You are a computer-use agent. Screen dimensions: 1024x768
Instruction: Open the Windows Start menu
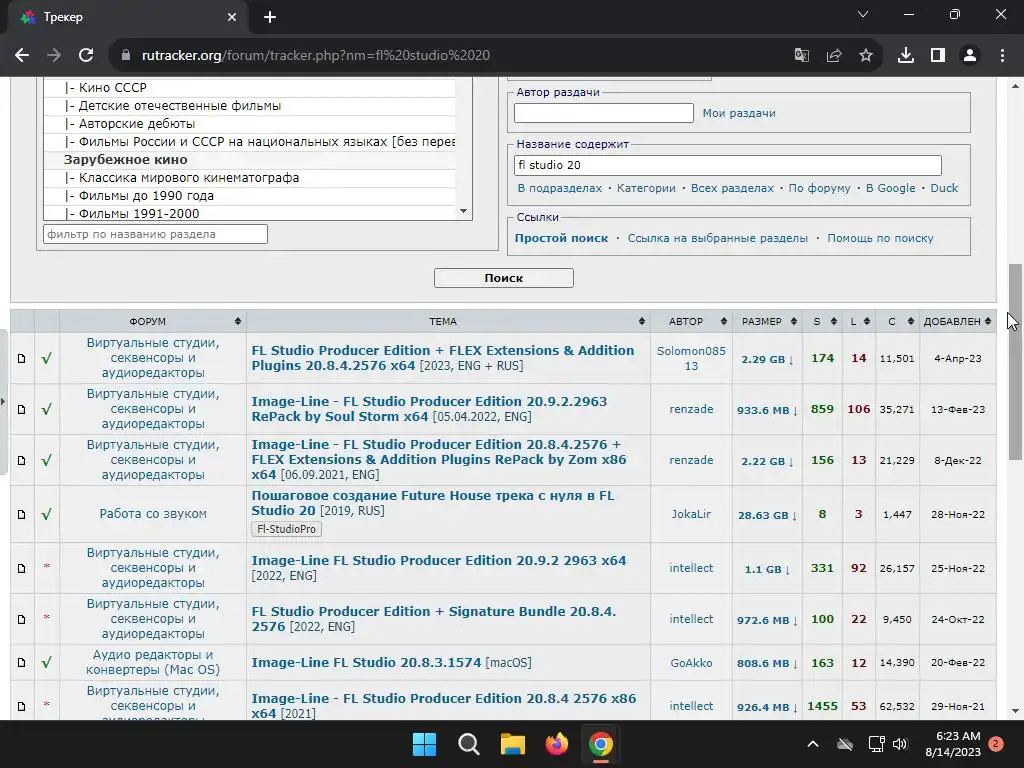(x=424, y=744)
